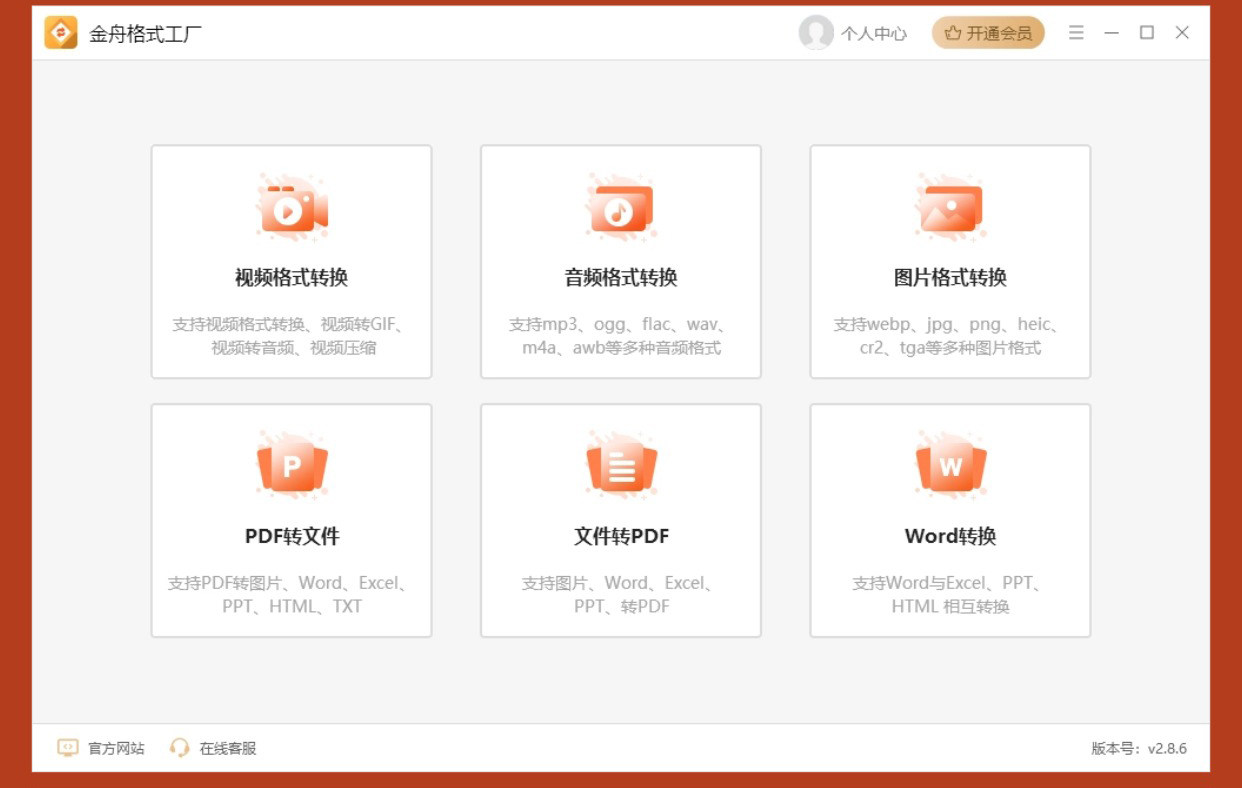Click the W Word conversion icon

pos(950,466)
